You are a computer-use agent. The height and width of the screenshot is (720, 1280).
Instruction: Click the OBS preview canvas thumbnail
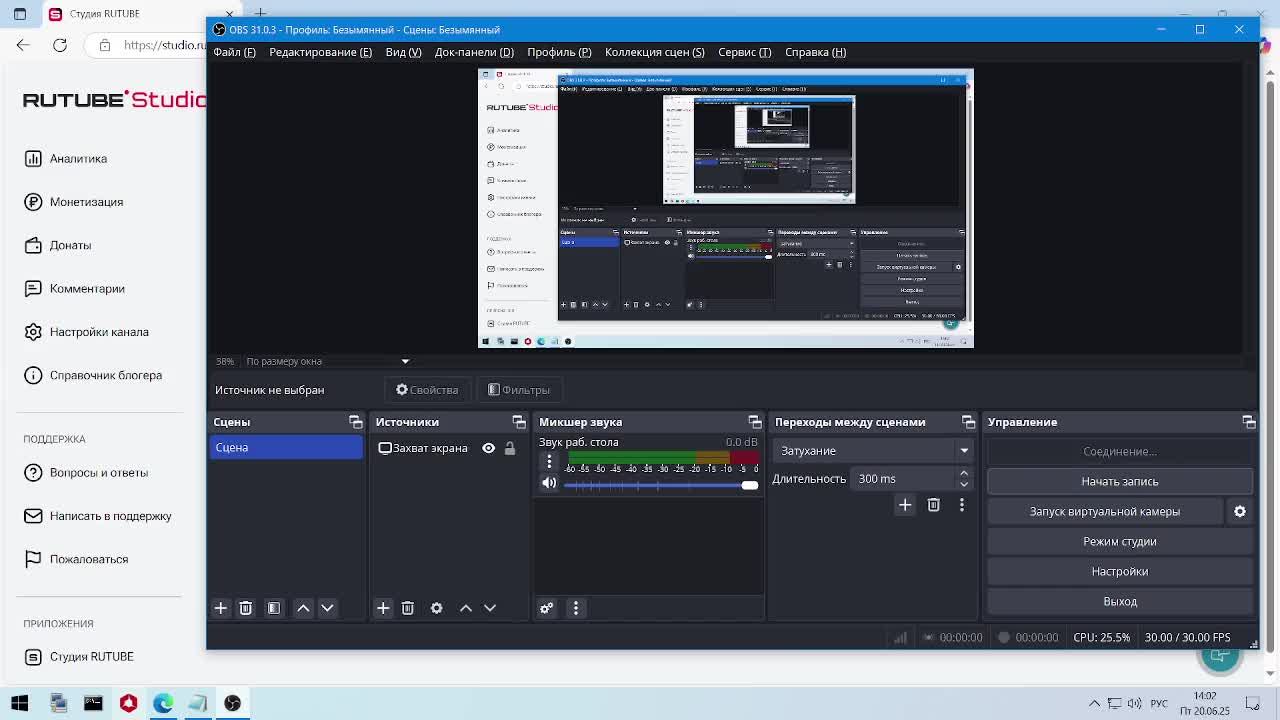tap(726, 208)
